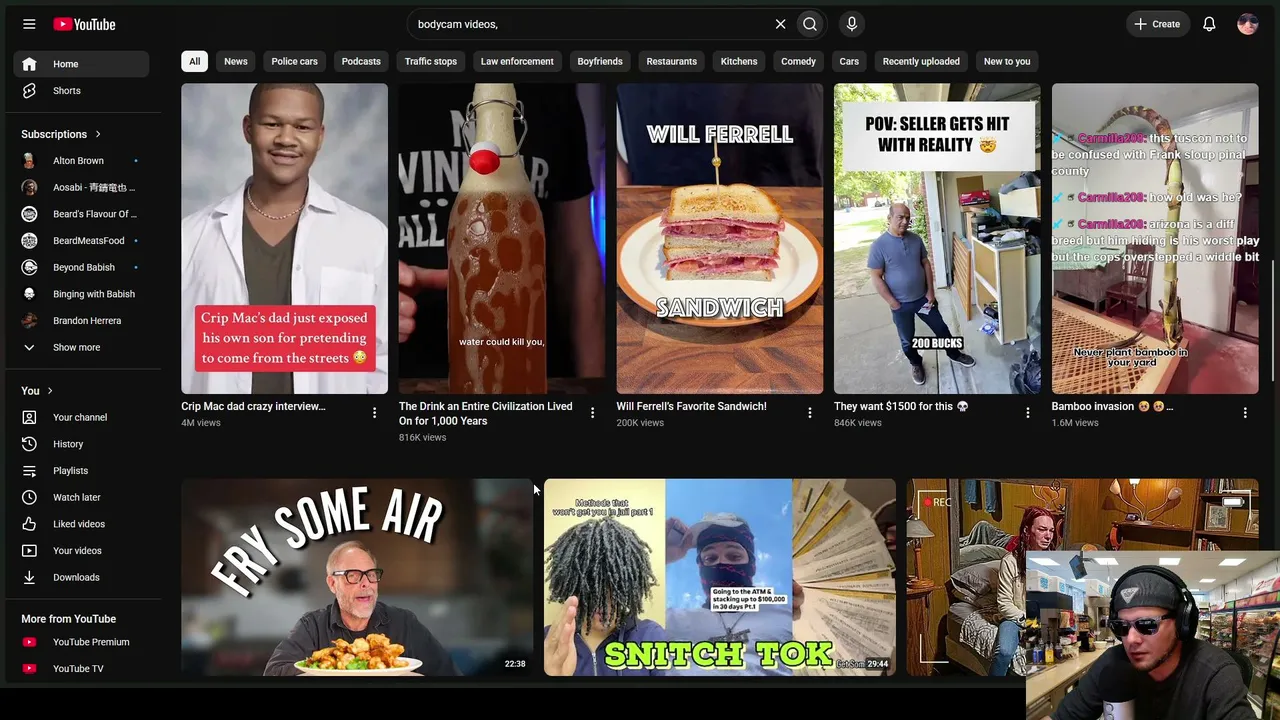
Task: Go to YouTube home via logo
Action: click(x=84, y=24)
